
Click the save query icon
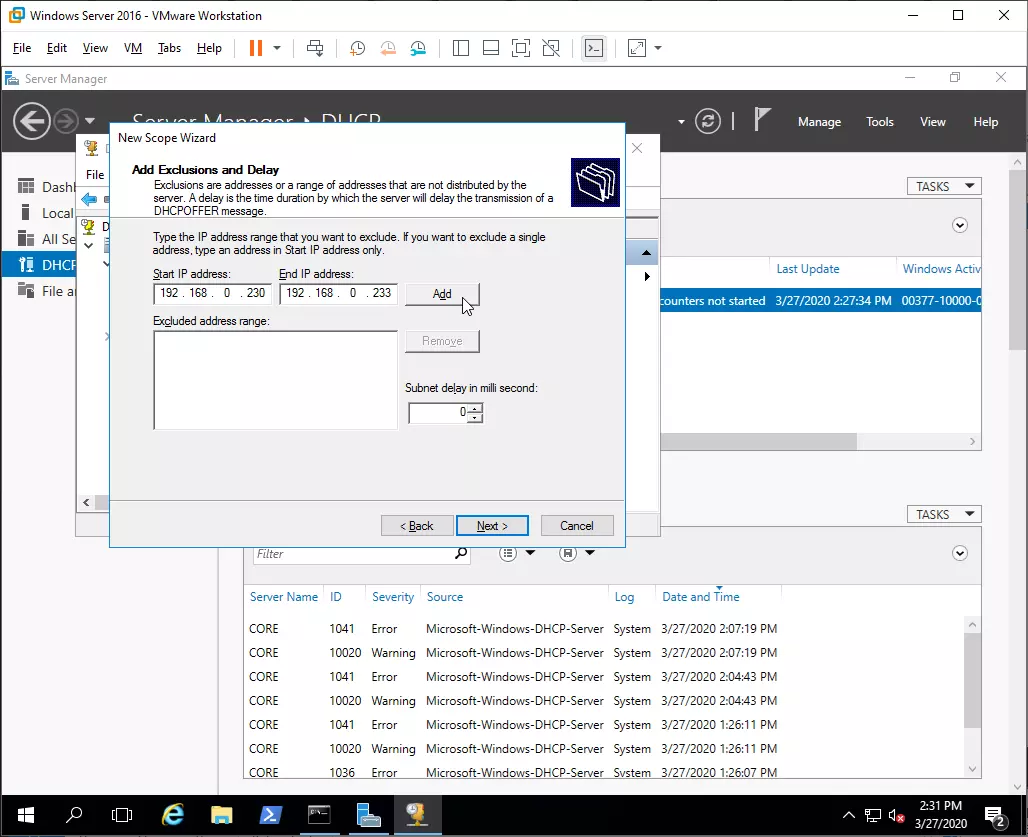click(x=568, y=553)
